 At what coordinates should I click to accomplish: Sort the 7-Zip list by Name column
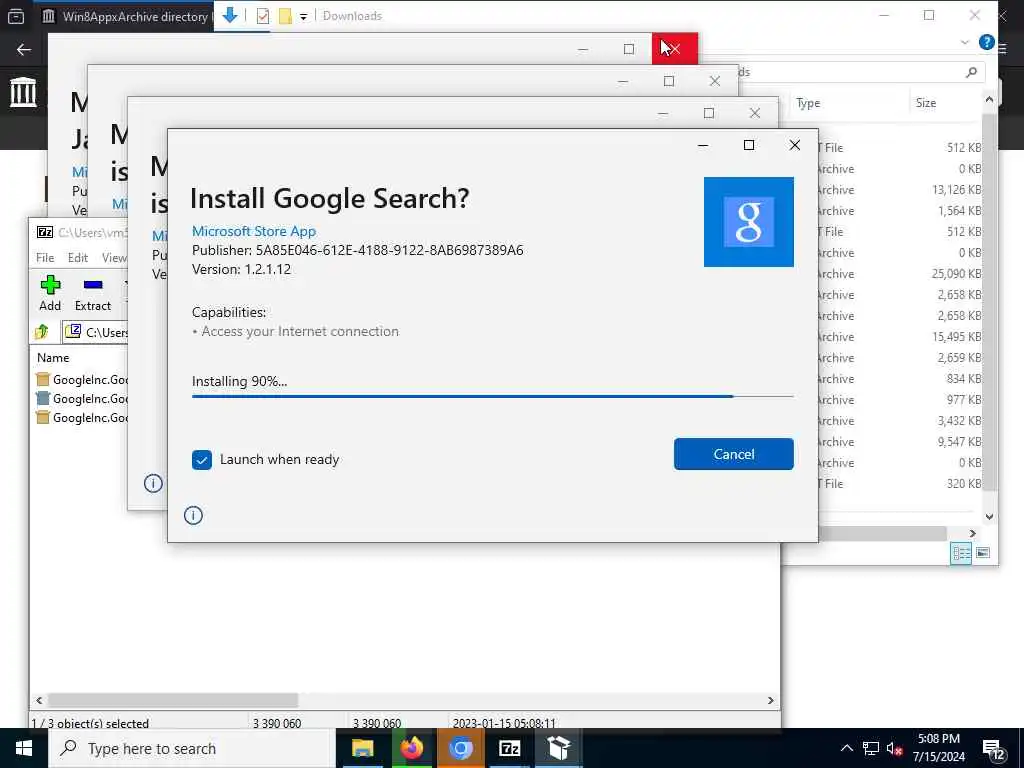point(53,358)
